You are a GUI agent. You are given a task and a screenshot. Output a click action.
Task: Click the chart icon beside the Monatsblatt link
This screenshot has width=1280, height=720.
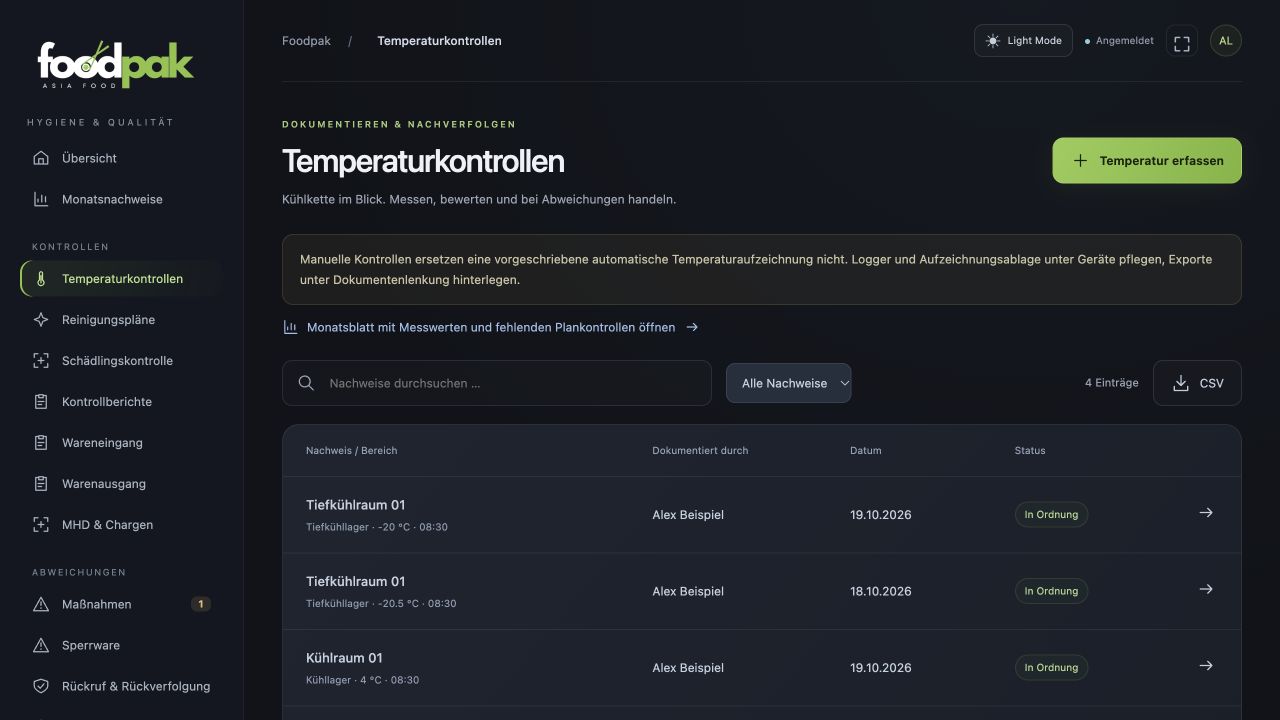point(290,327)
